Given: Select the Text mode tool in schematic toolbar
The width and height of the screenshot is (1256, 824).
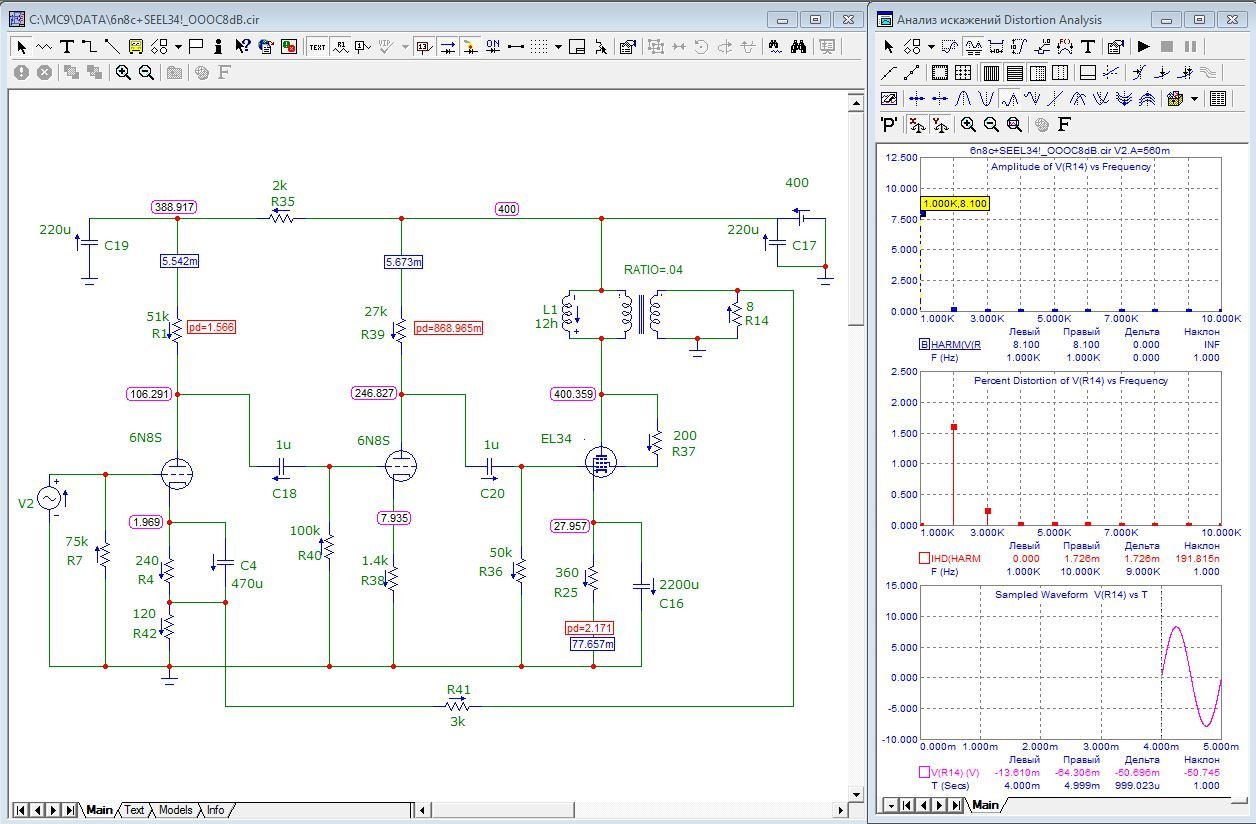Looking at the screenshot, I should [x=67, y=46].
